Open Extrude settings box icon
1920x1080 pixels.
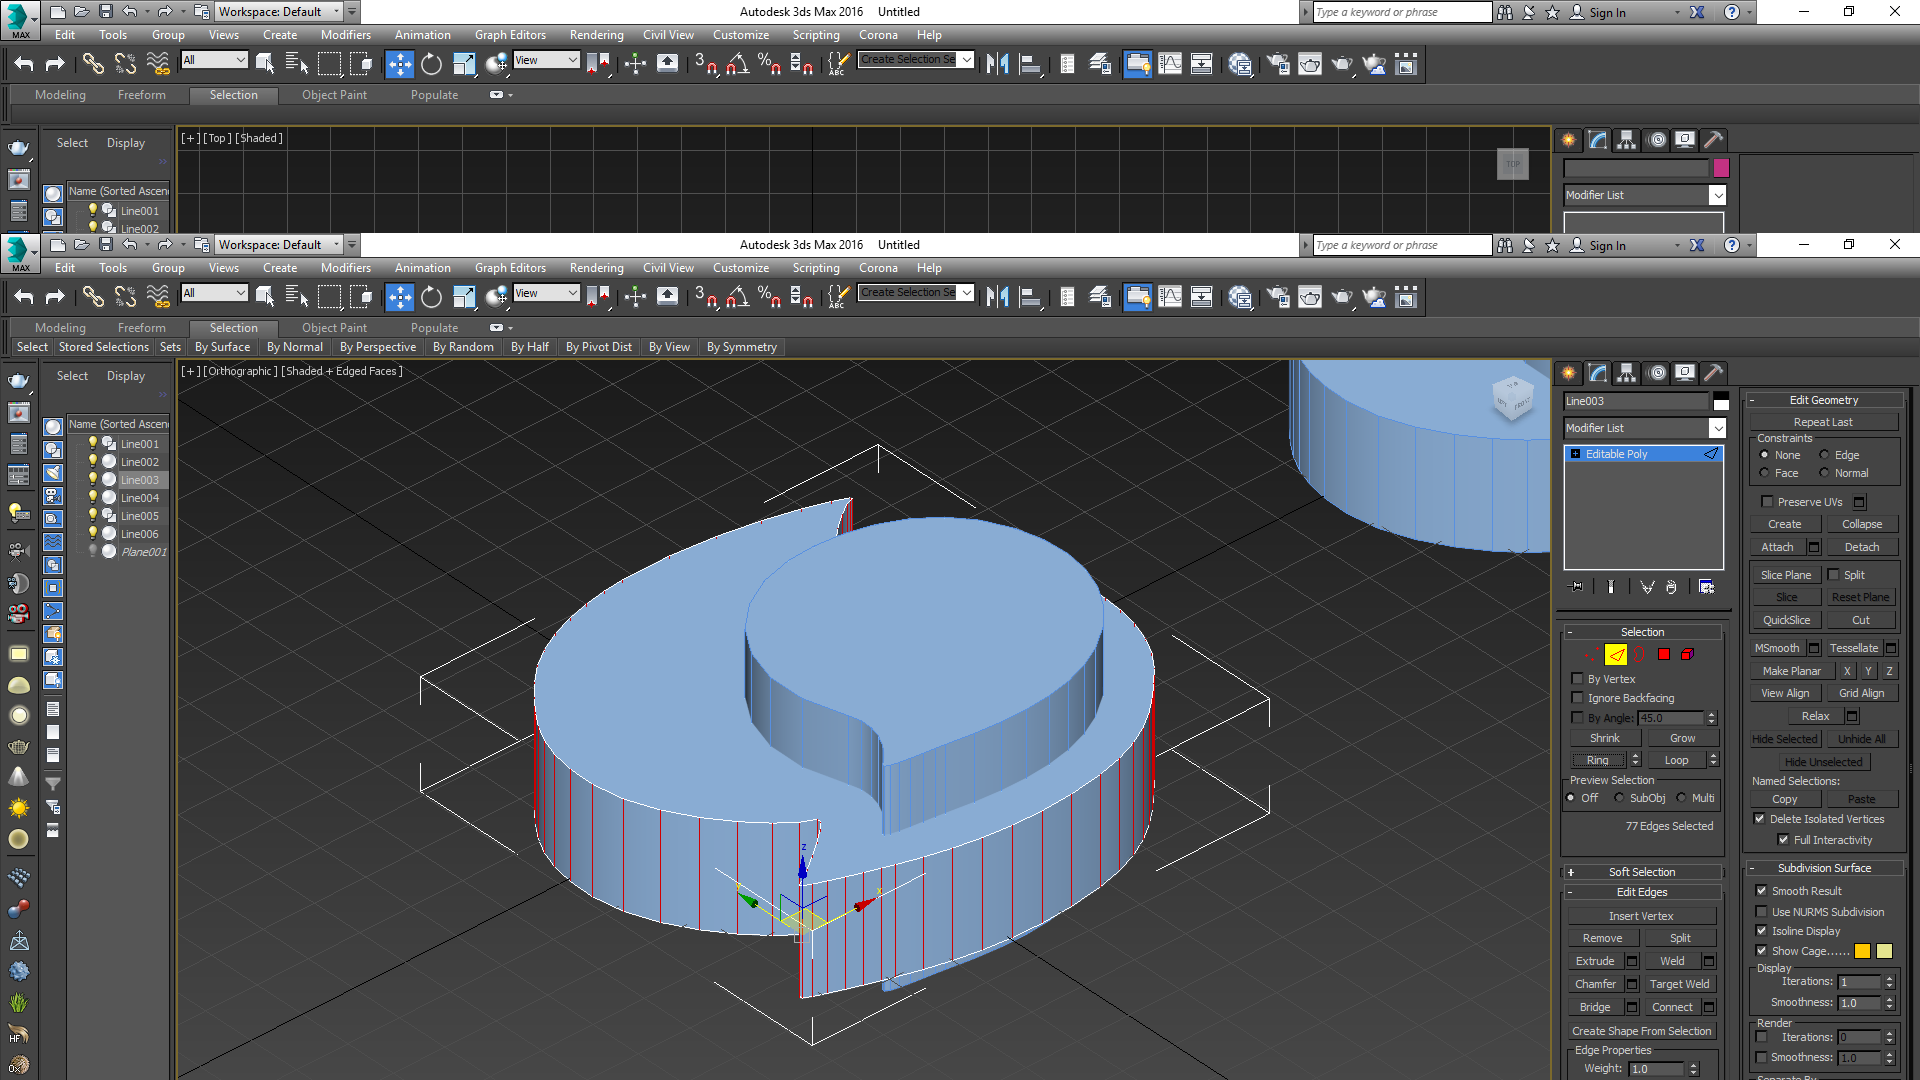pos(1632,962)
